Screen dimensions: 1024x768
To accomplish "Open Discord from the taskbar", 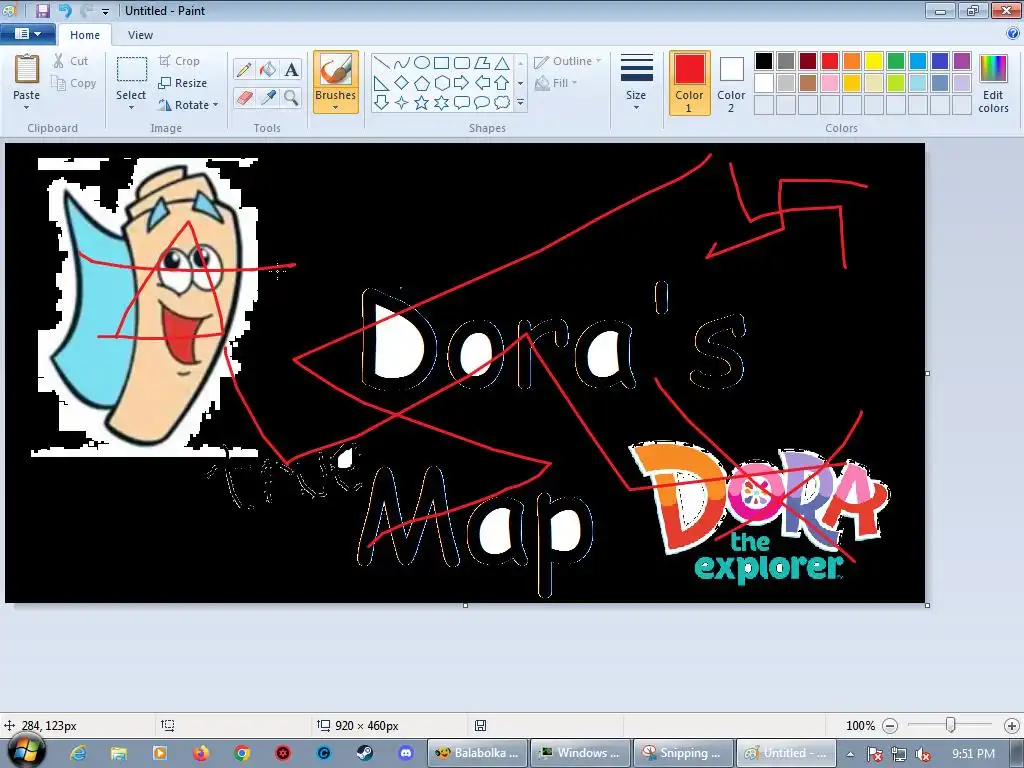I will pos(406,753).
